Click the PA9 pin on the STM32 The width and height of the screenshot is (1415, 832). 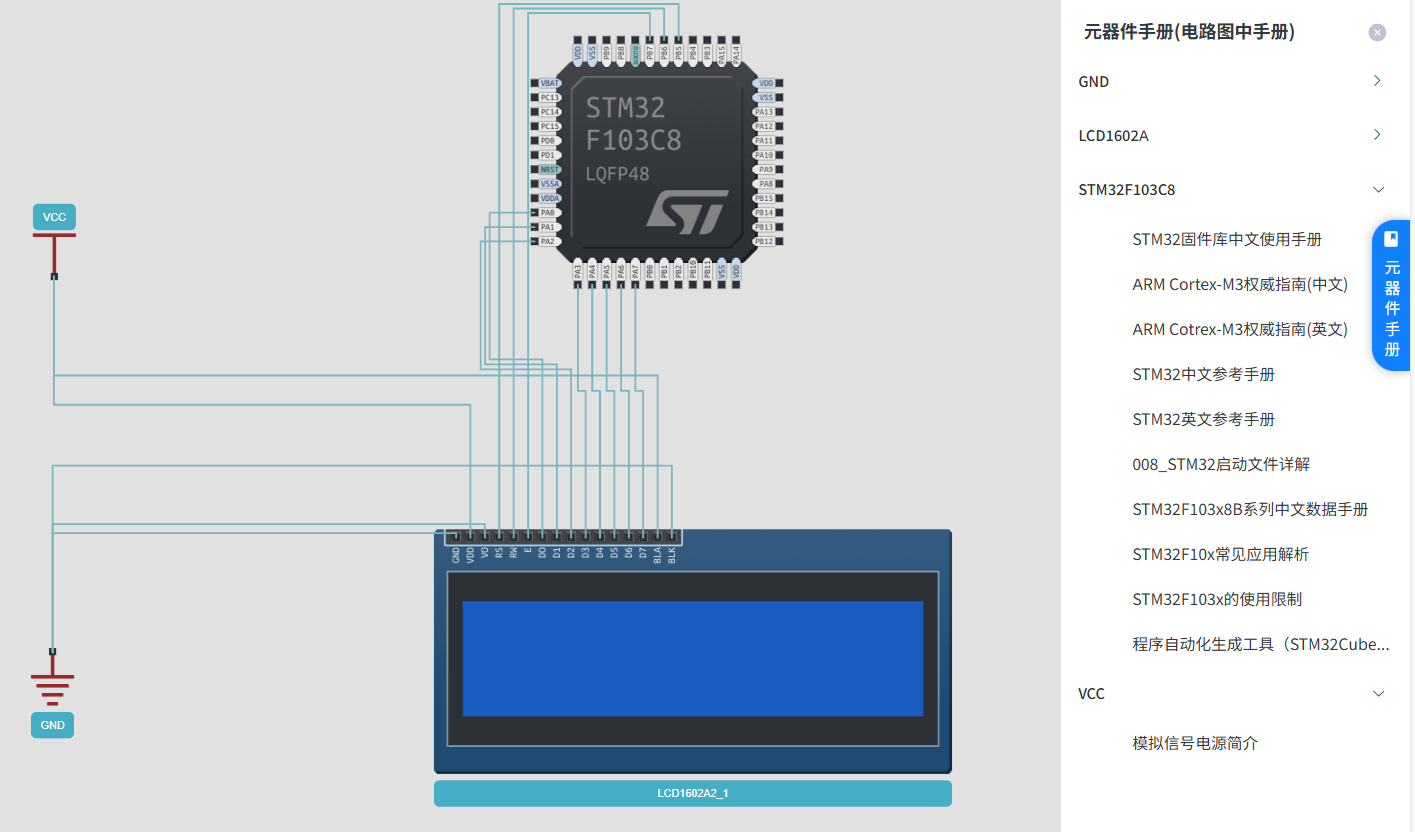(767, 169)
